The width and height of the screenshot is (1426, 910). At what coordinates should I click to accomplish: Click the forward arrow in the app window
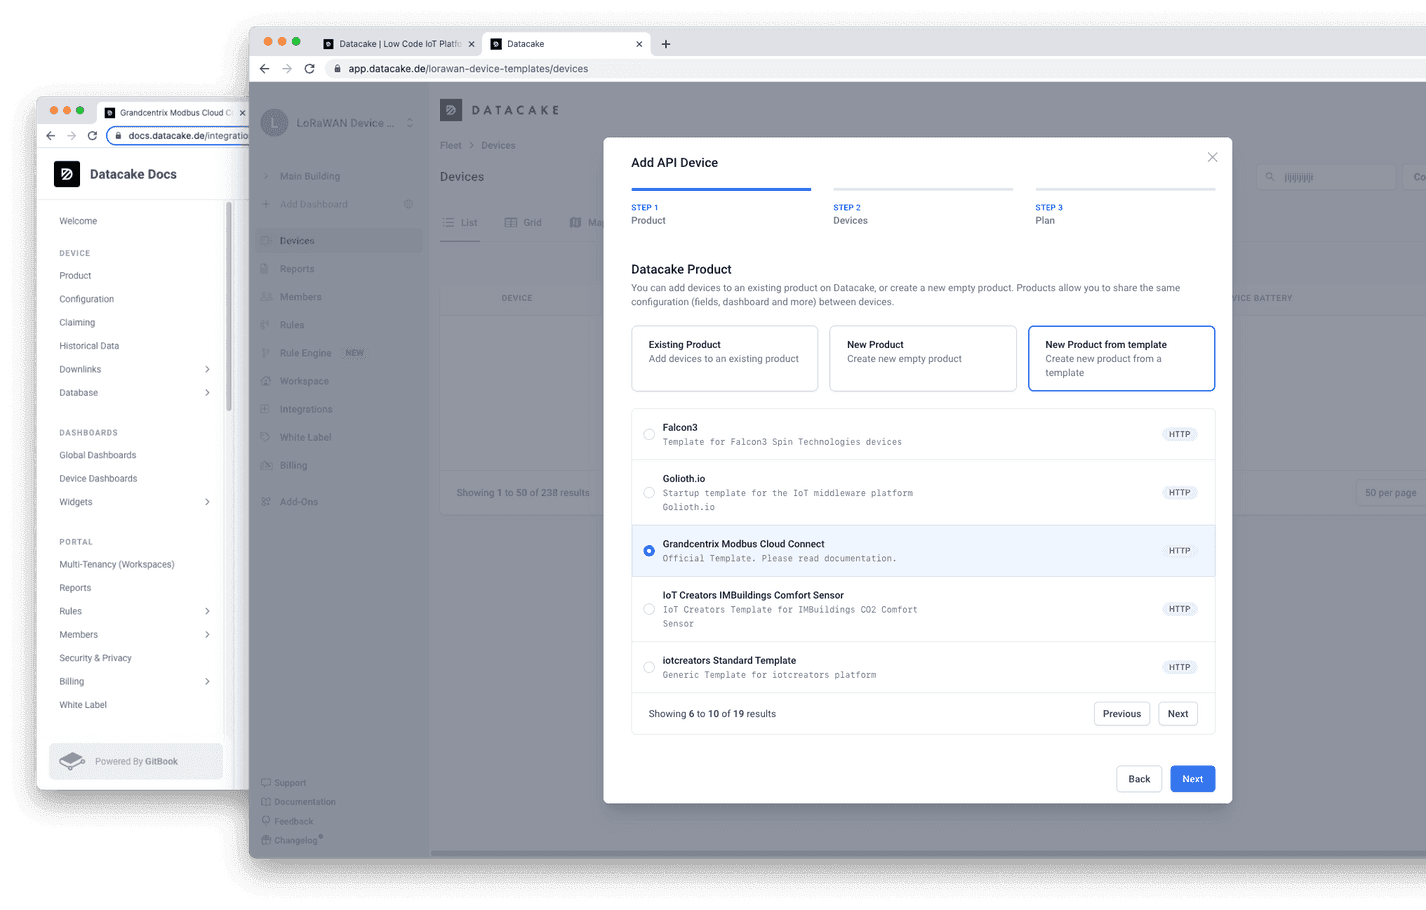coord(287,69)
